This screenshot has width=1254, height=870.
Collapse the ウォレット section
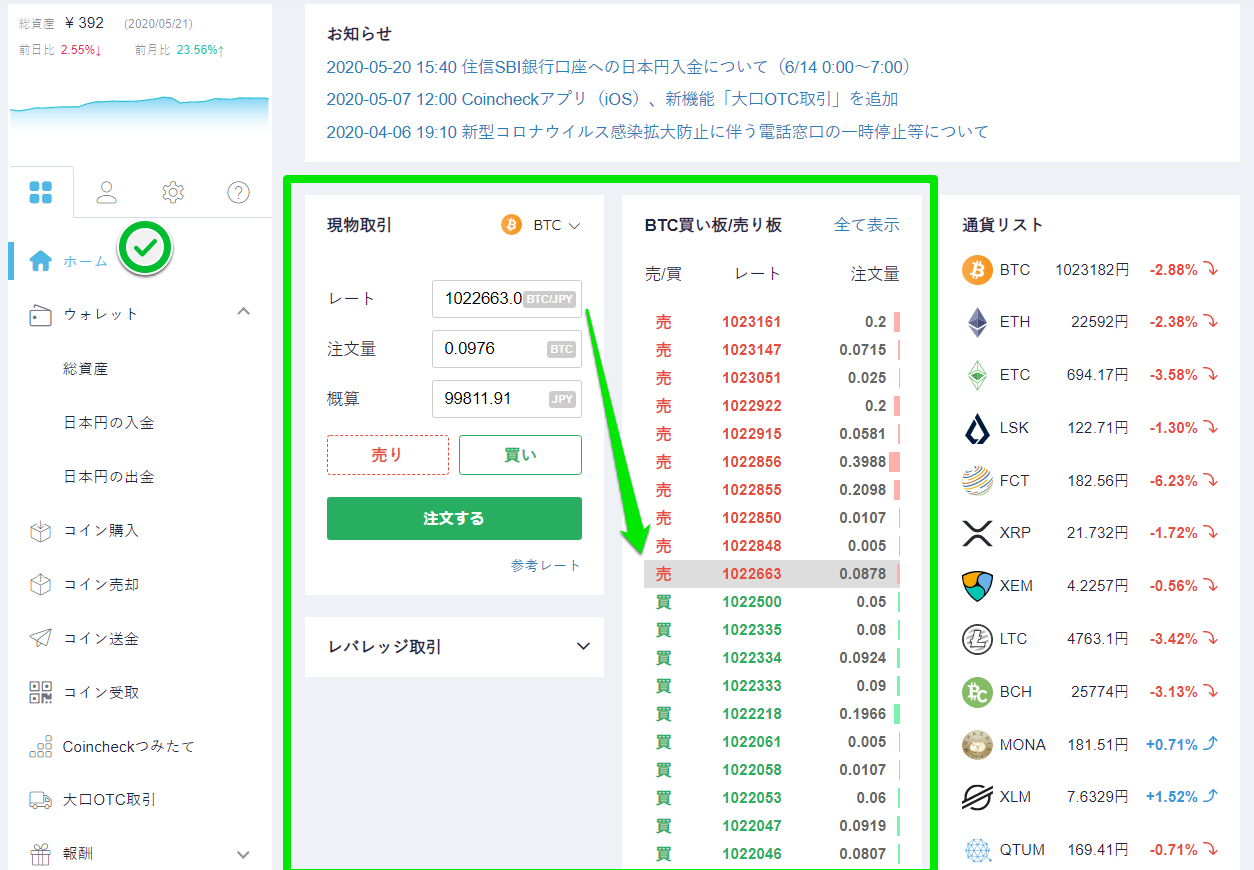pyautogui.click(x=243, y=311)
